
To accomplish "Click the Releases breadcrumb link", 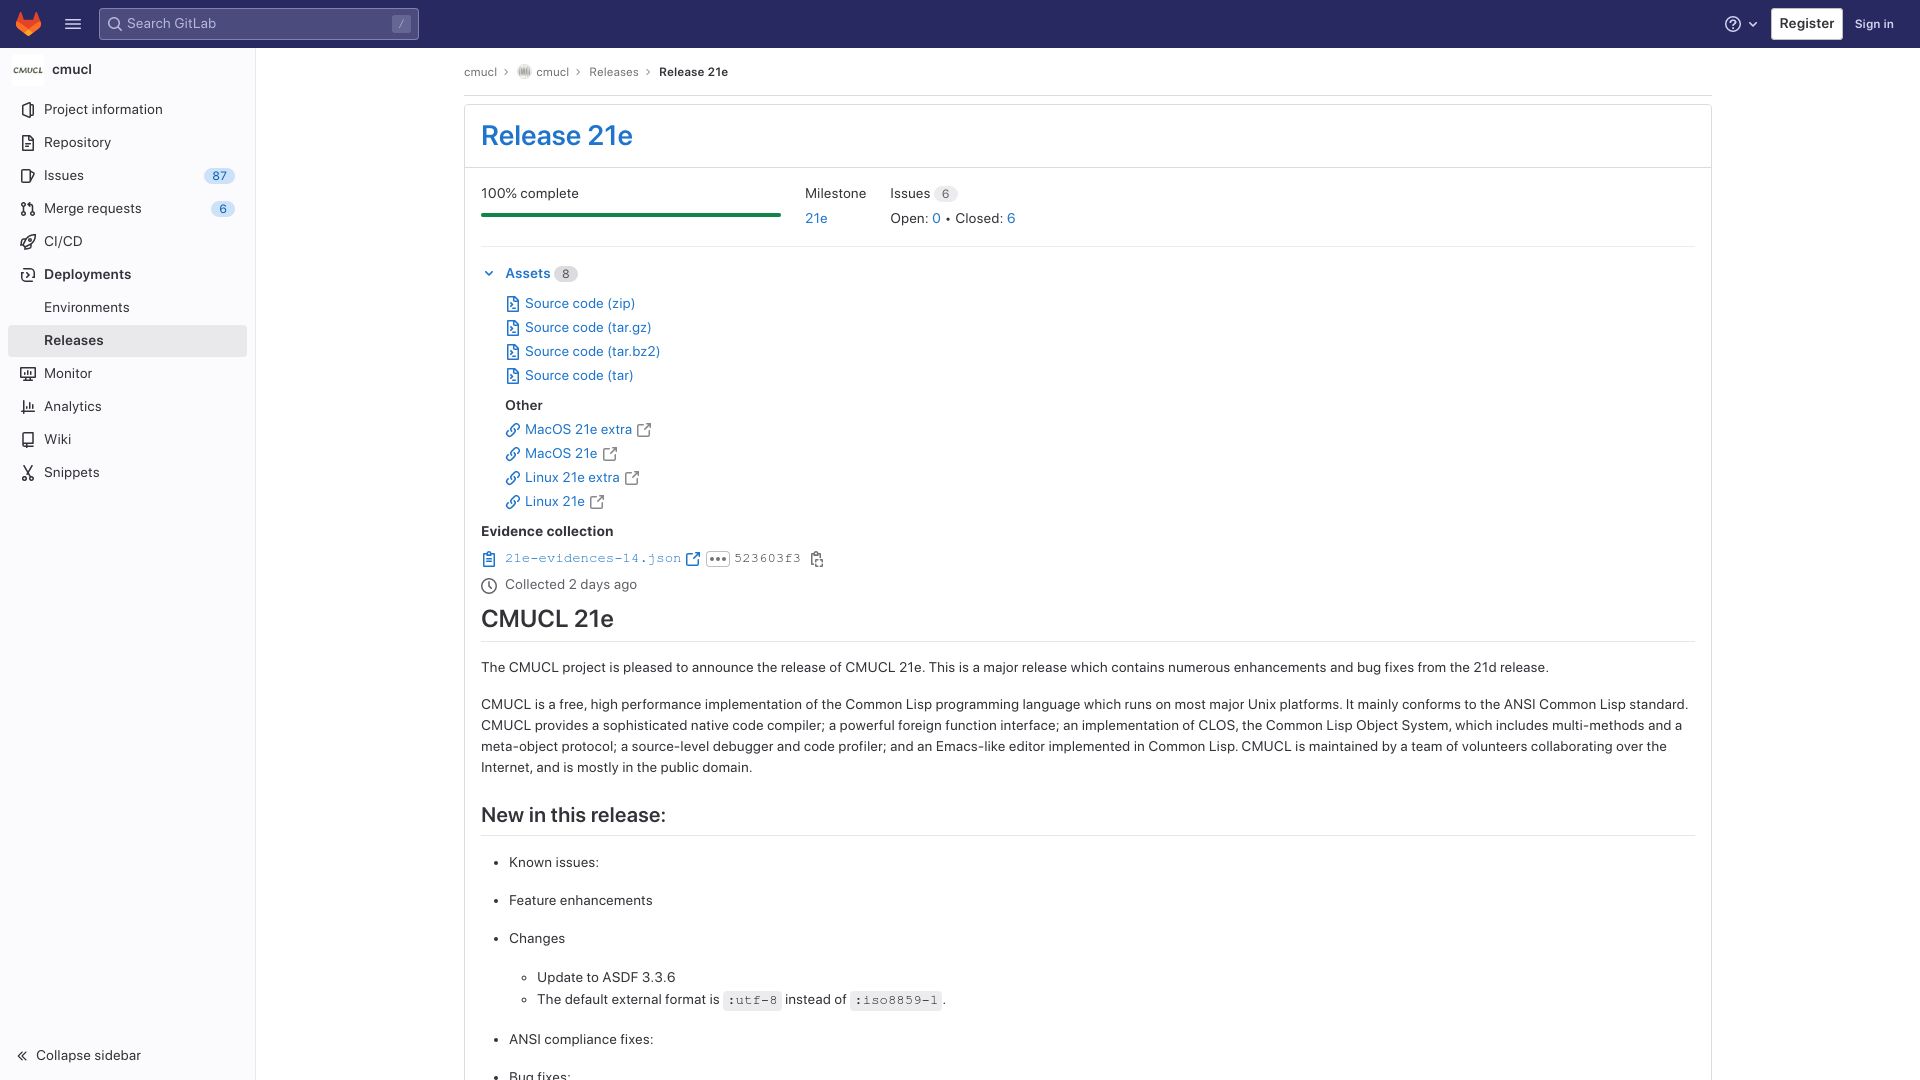I will point(614,73).
